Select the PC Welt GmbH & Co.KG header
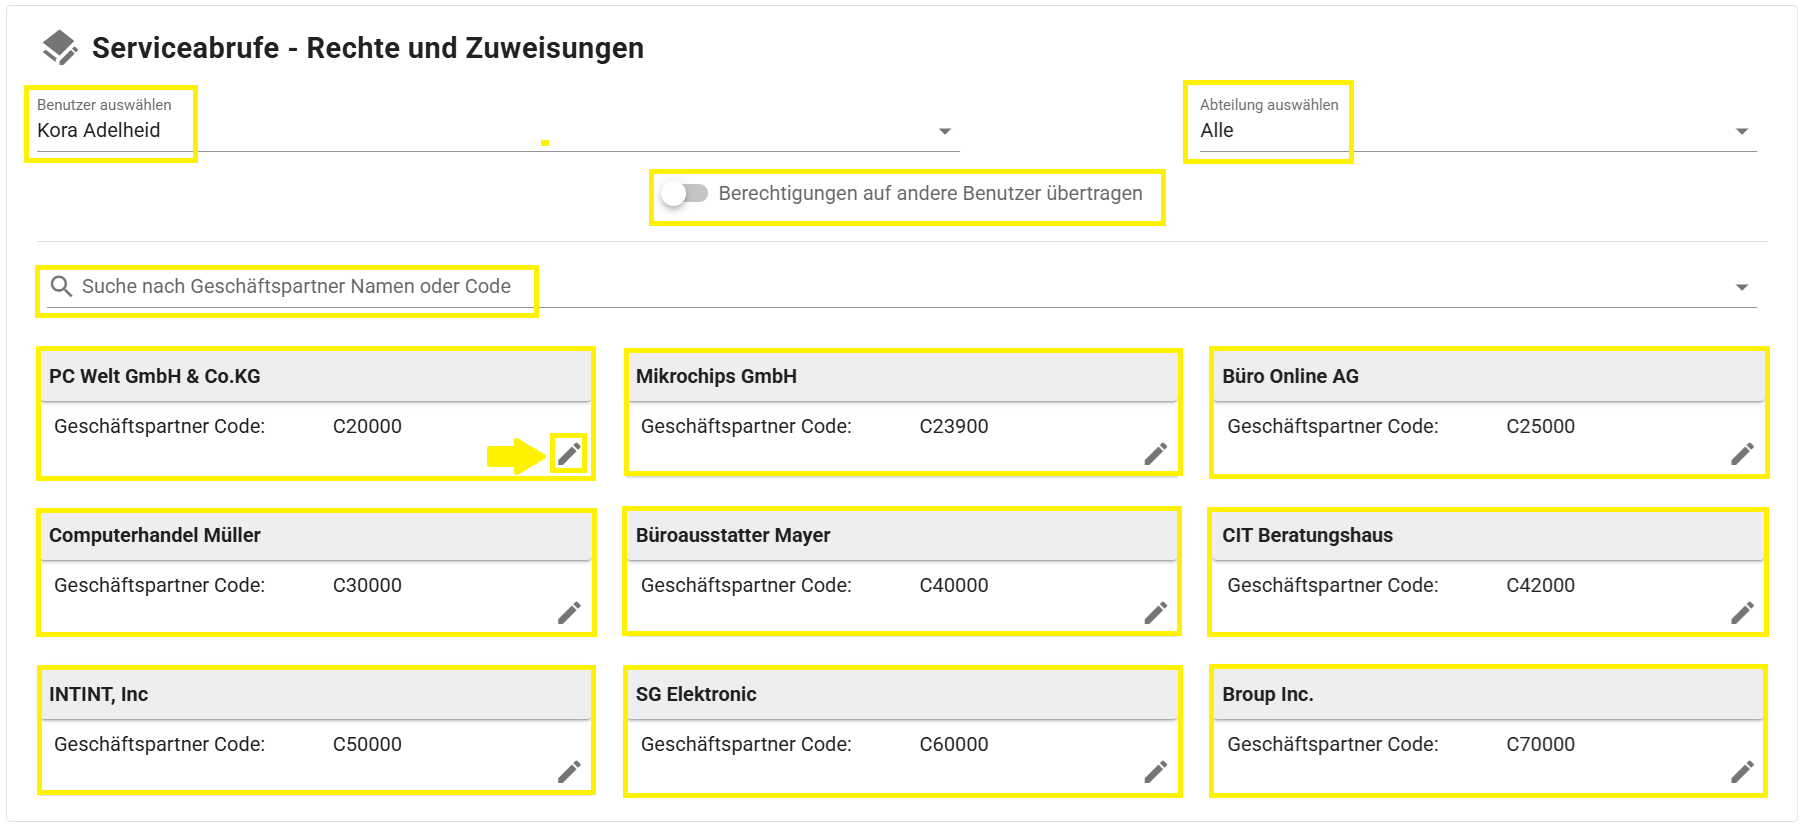 pyautogui.click(x=155, y=376)
